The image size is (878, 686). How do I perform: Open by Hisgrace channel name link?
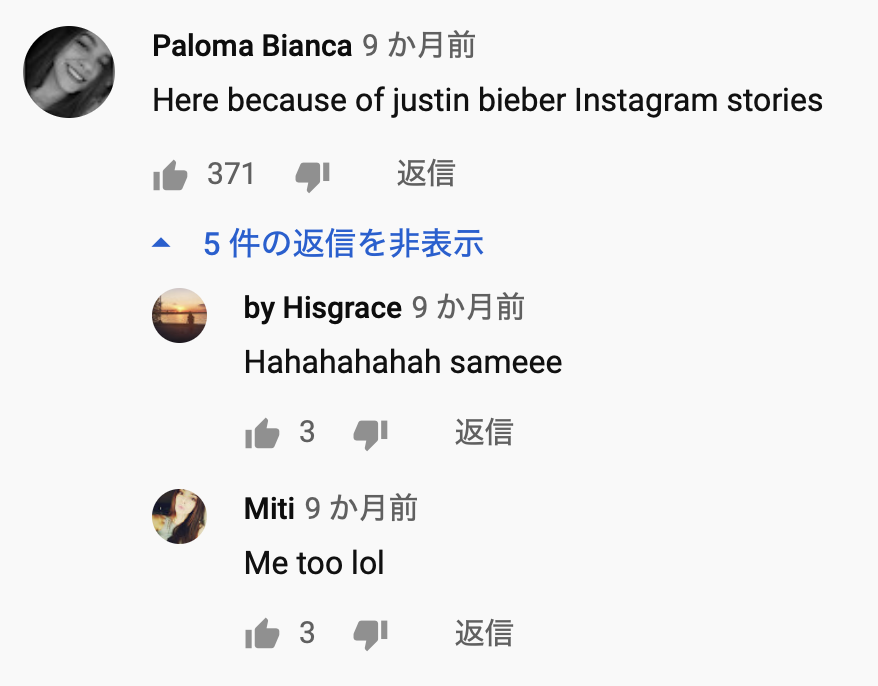[x=322, y=308]
